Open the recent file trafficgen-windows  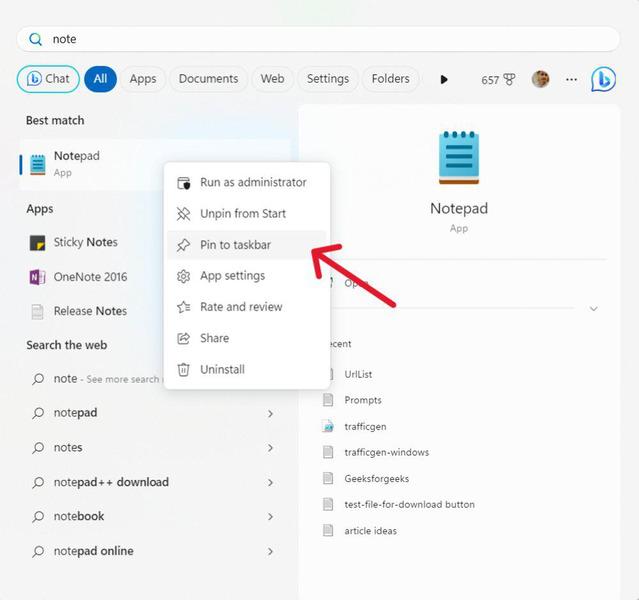pyautogui.click(x=386, y=452)
